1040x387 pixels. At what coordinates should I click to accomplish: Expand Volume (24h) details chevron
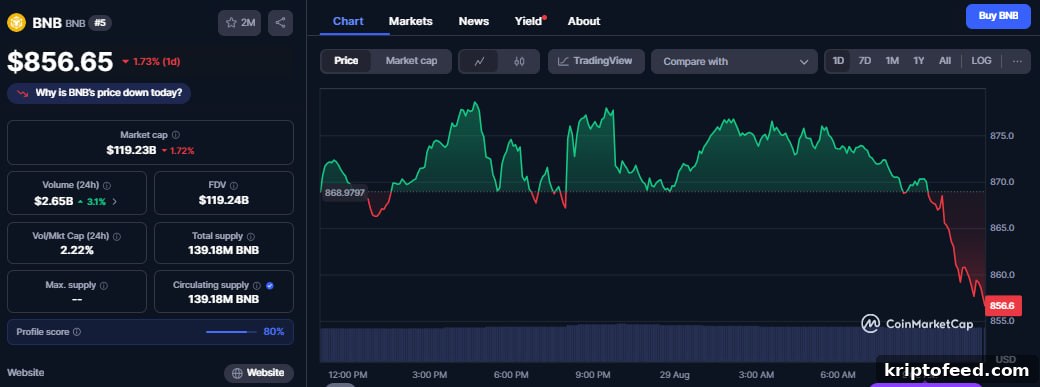click(x=115, y=201)
